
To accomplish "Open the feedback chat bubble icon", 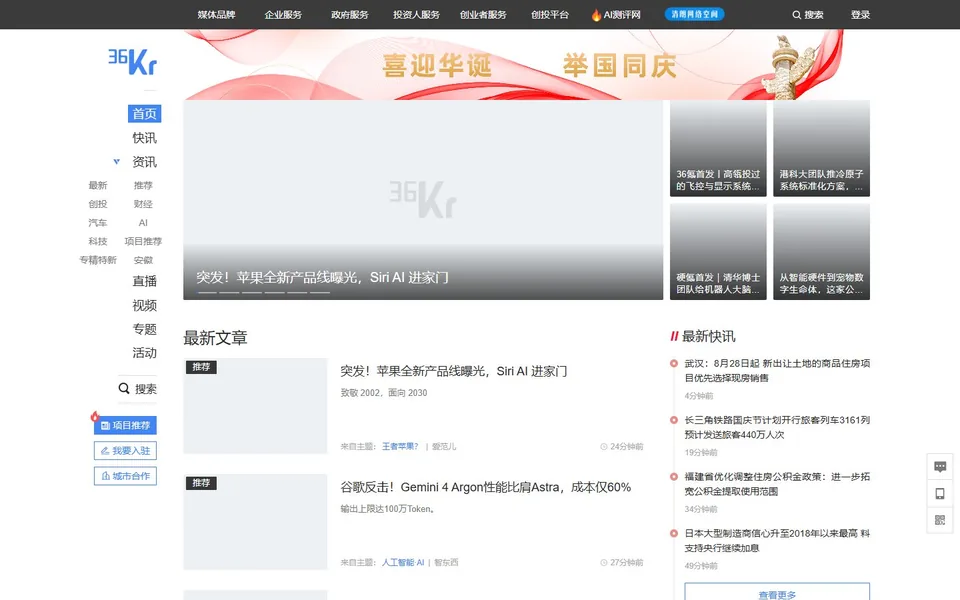I will tap(940, 467).
